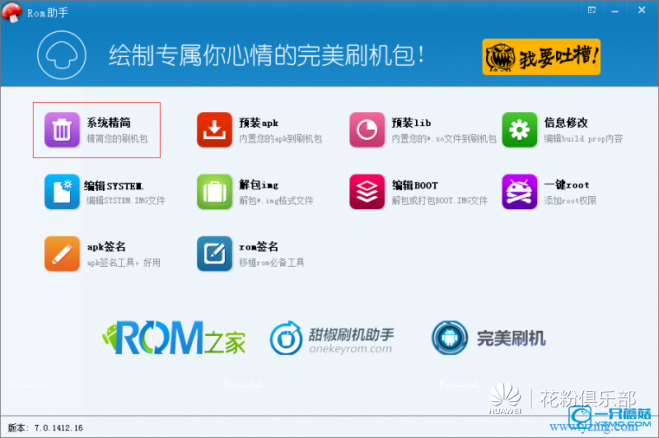The width and height of the screenshot is (659, 438).
Task: Open the 解包img green briefcase icon
Action: coord(214,192)
